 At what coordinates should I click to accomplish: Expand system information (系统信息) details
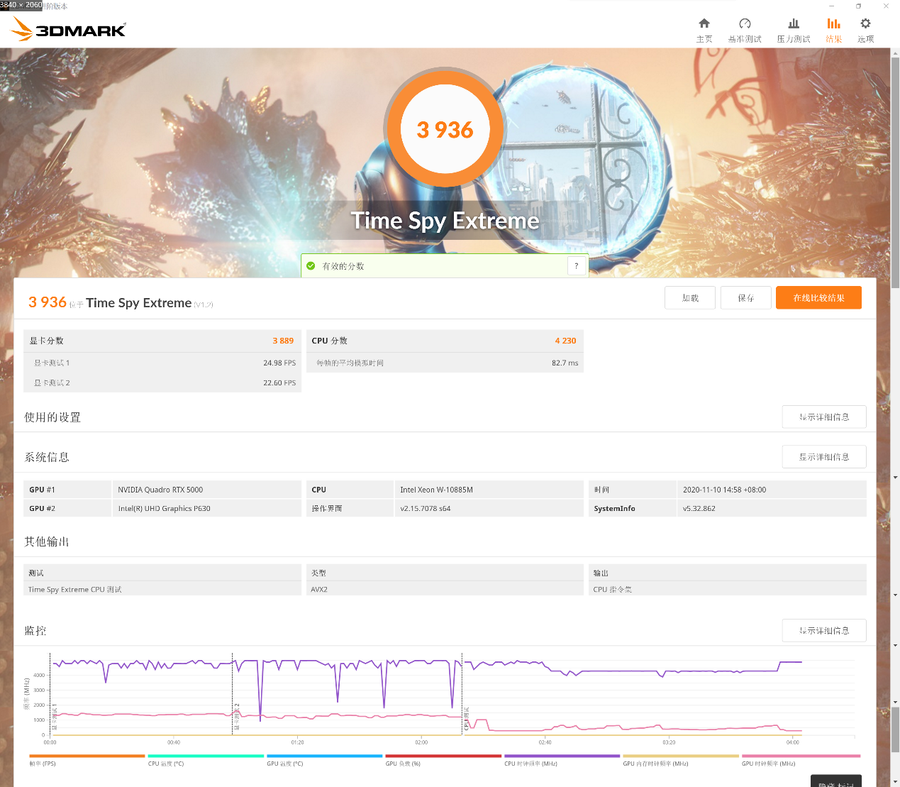click(823, 457)
